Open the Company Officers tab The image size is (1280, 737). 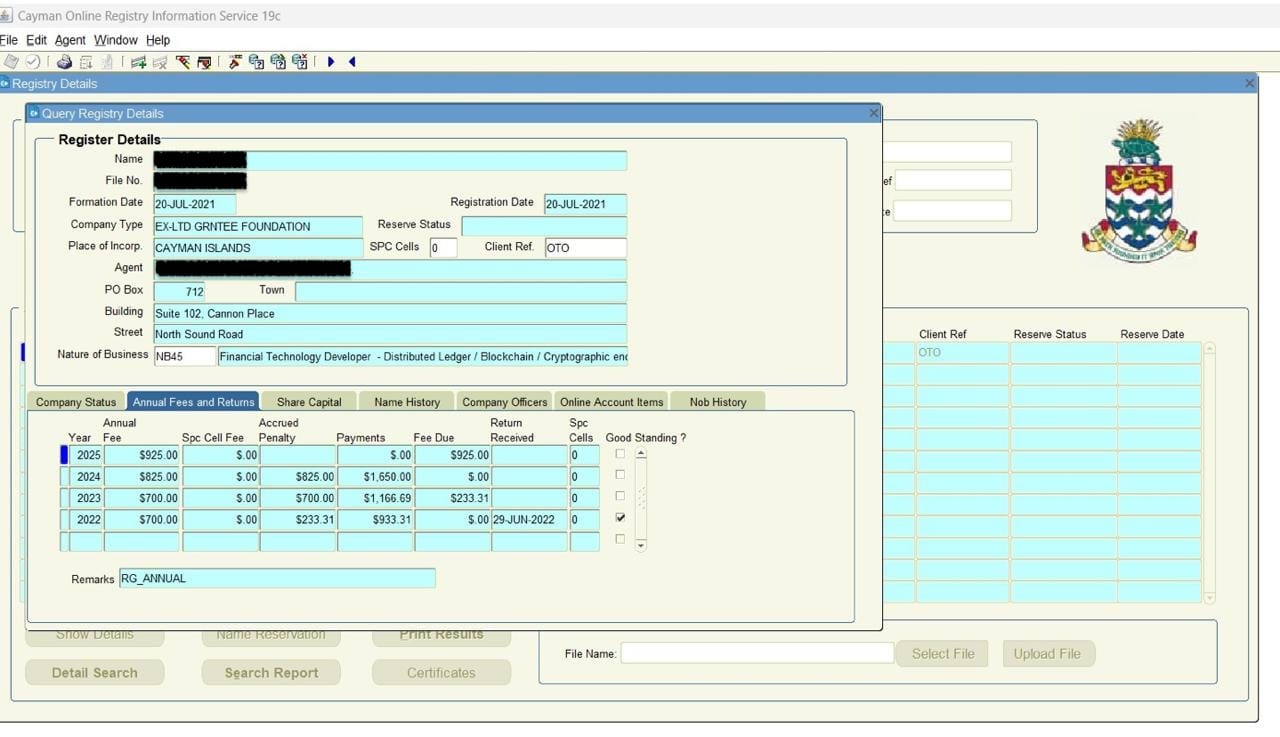point(504,402)
